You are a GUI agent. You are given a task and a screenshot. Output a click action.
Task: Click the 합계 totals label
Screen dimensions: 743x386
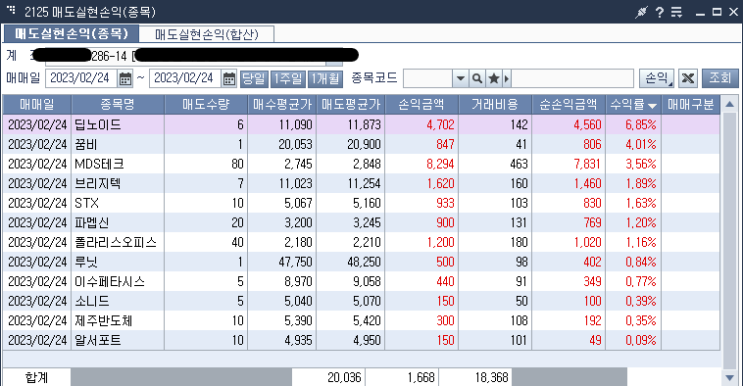[x=37, y=377]
